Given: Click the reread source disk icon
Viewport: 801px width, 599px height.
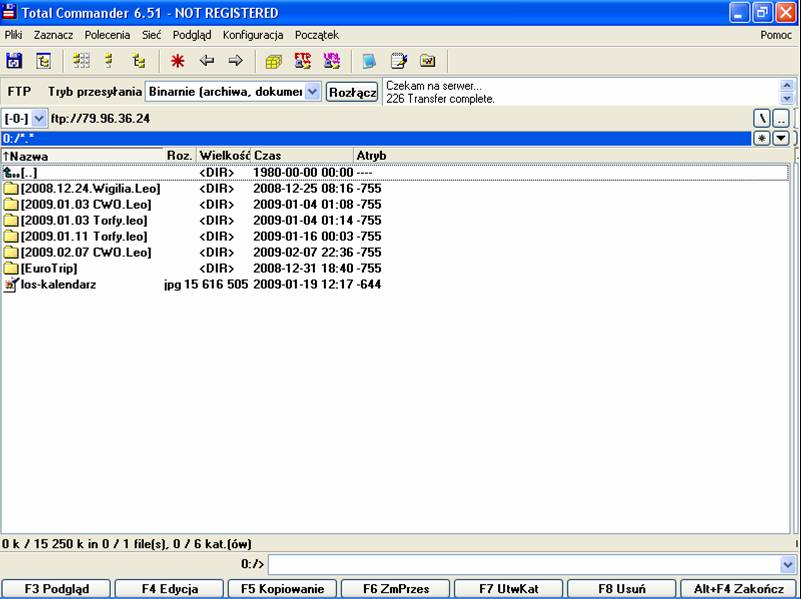Looking at the screenshot, I should 14,61.
